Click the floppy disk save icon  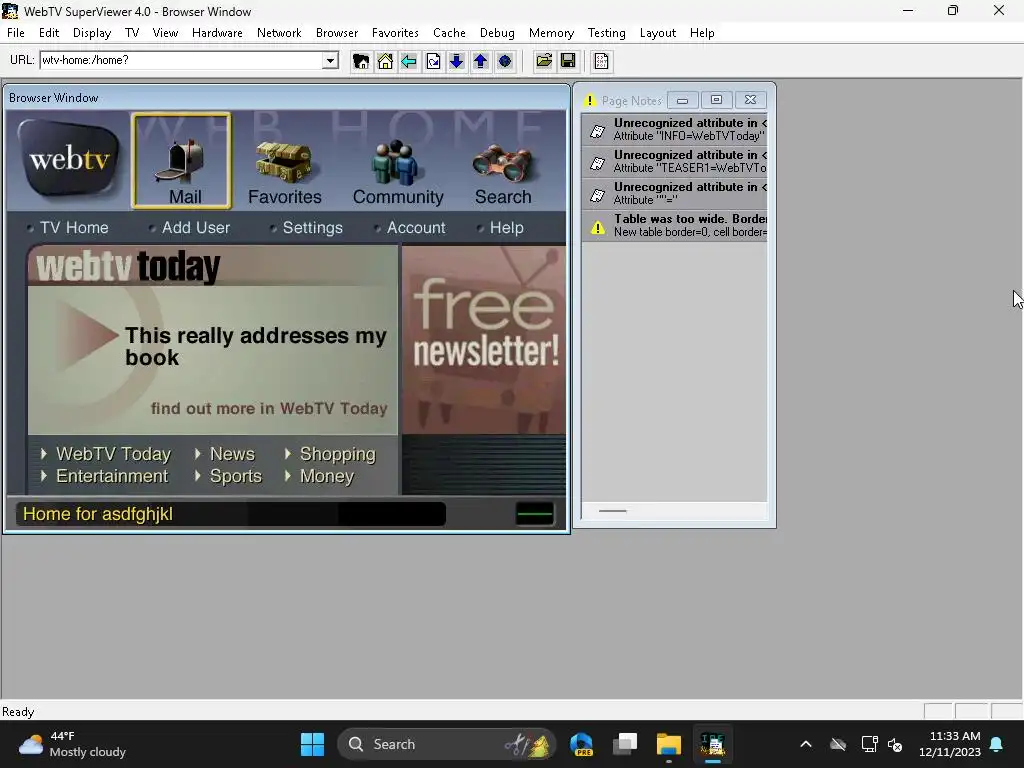[x=568, y=61]
